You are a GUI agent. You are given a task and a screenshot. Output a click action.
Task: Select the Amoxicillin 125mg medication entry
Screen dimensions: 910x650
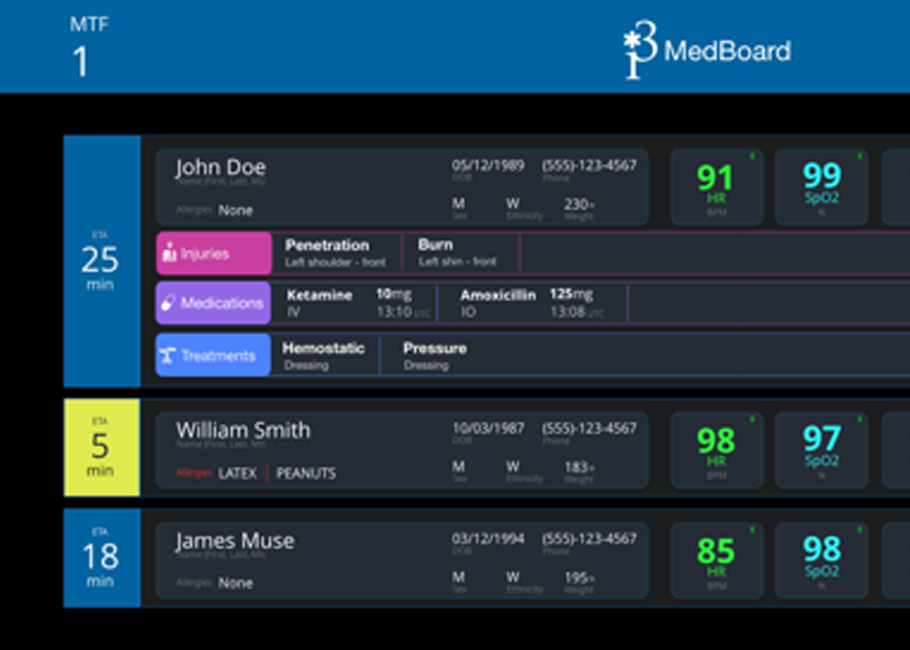pos(530,303)
